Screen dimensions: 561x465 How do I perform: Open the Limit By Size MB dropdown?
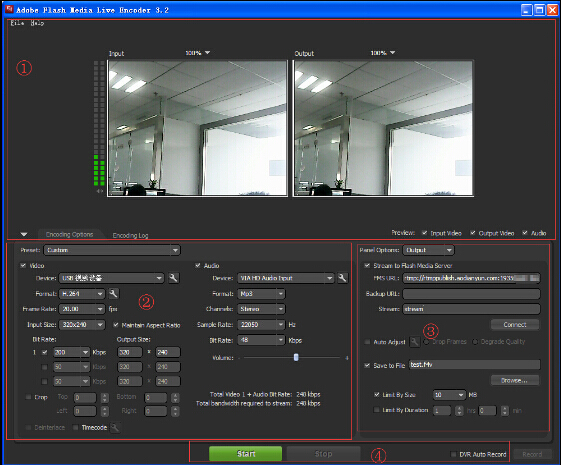click(449, 395)
